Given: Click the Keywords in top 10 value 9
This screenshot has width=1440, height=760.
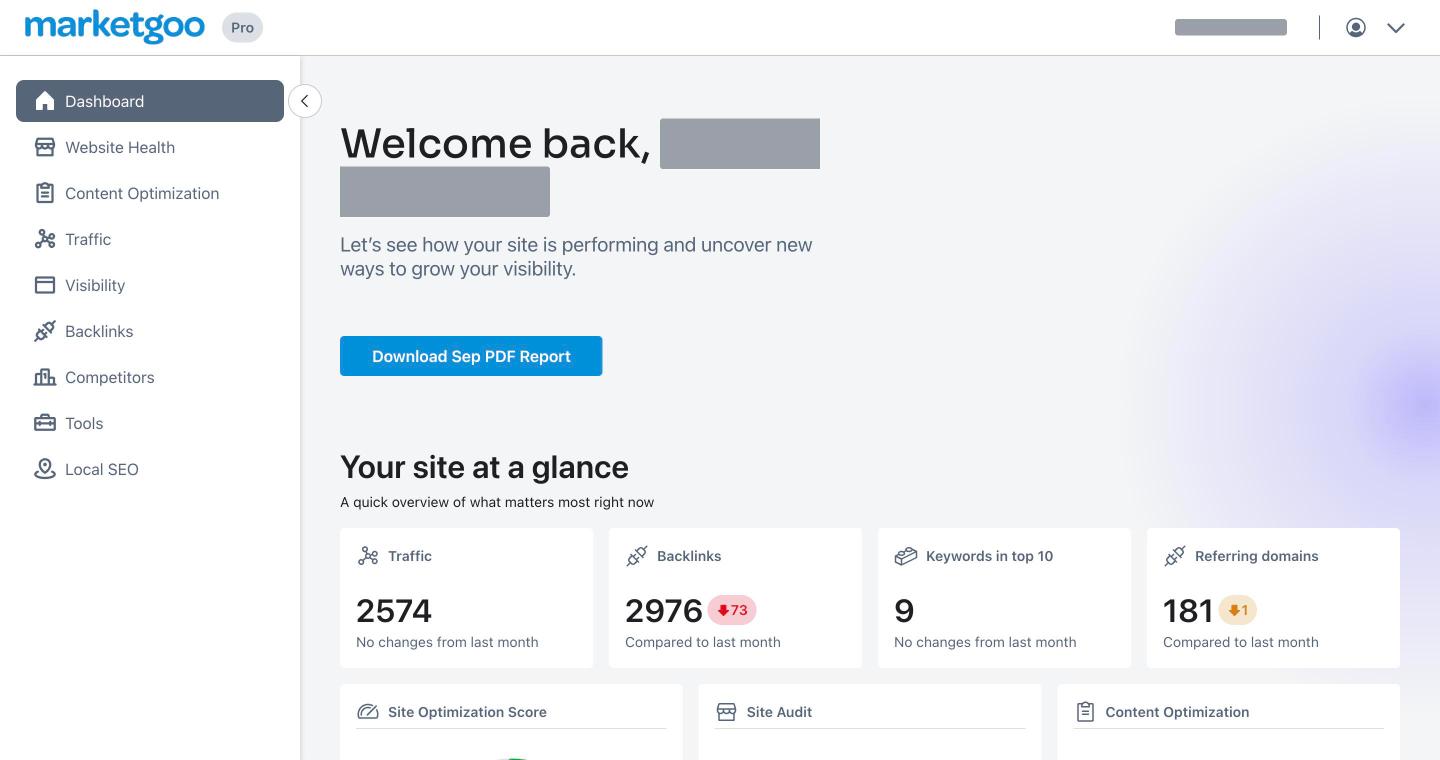Looking at the screenshot, I should click(x=904, y=611).
